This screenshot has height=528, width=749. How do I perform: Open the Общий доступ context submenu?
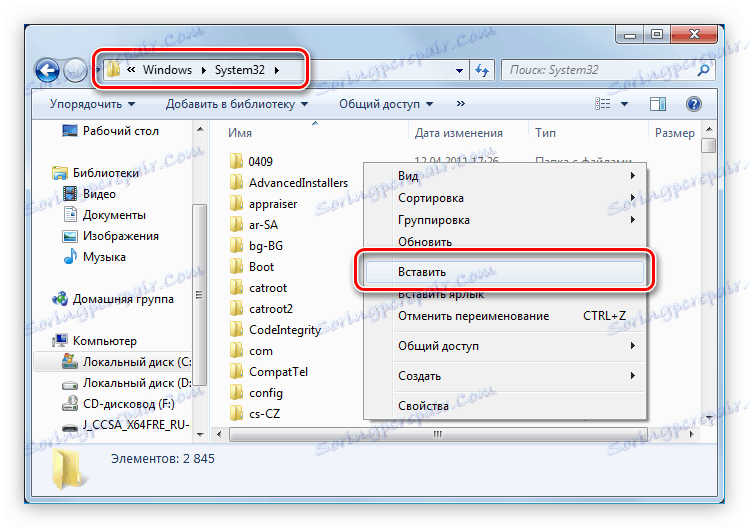[505, 346]
